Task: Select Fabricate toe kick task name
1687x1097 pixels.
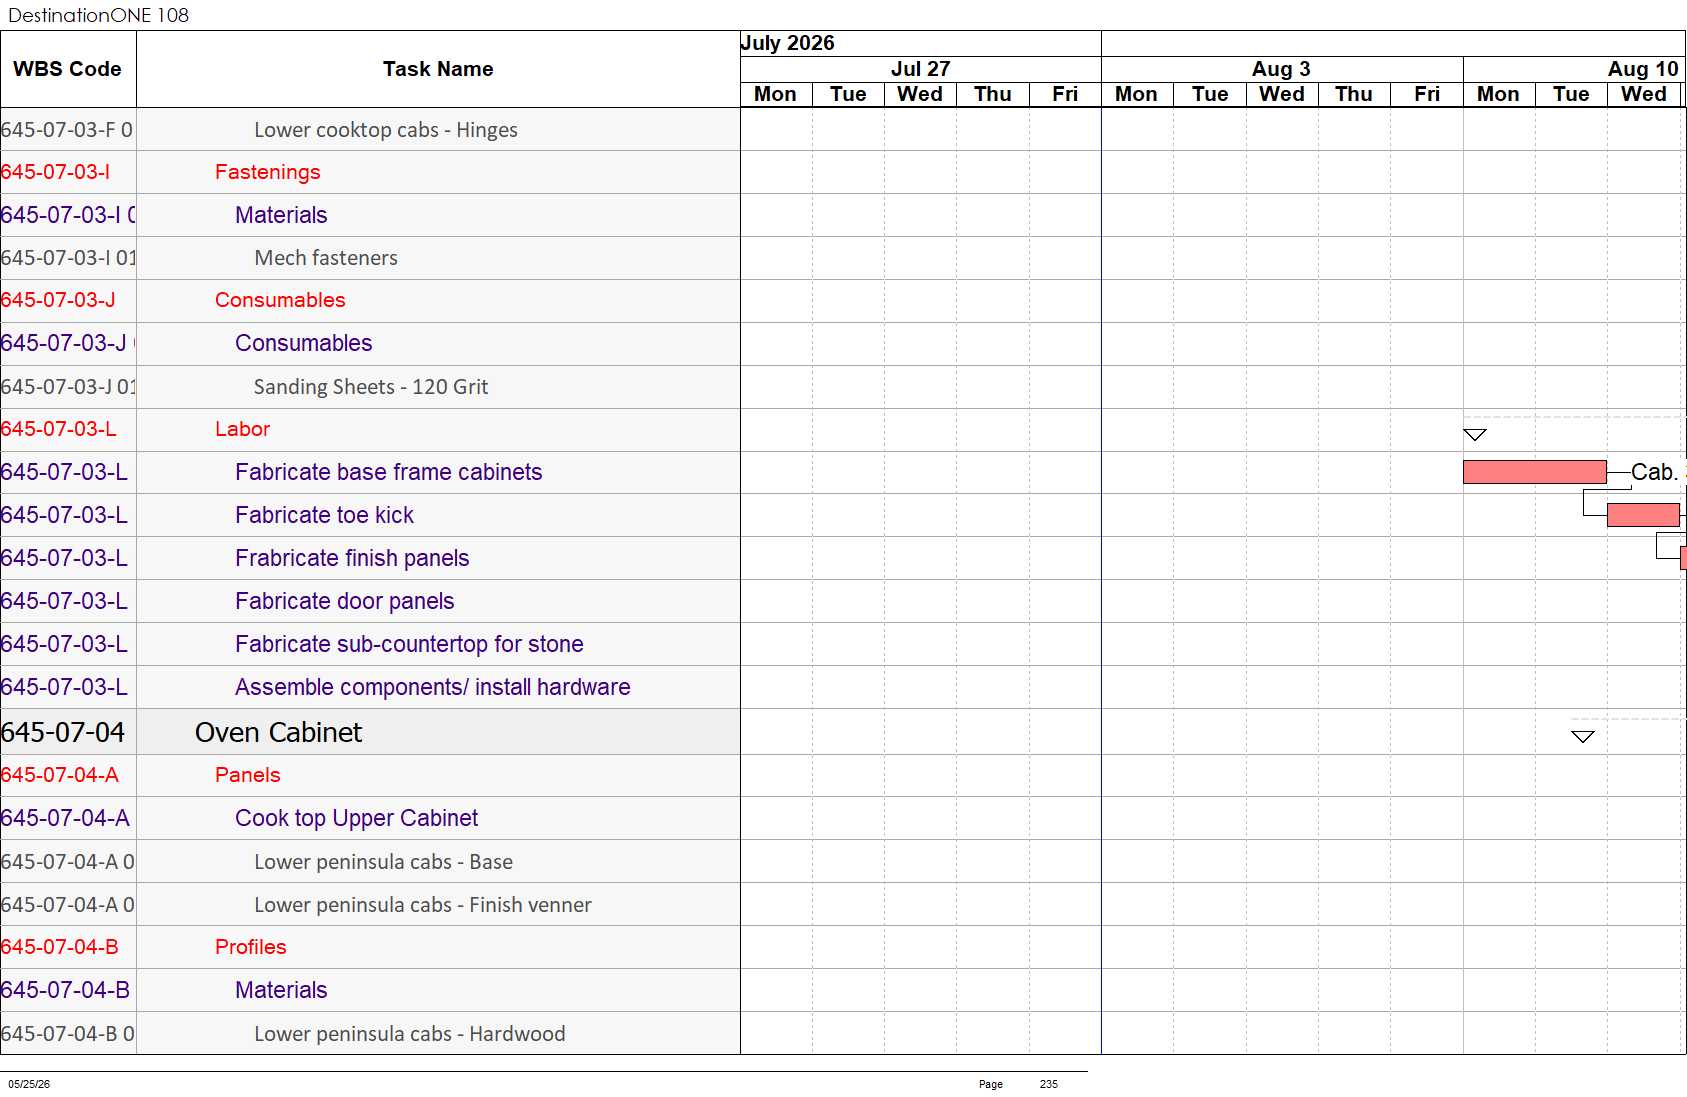Action: pyautogui.click(x=324, y=515)
